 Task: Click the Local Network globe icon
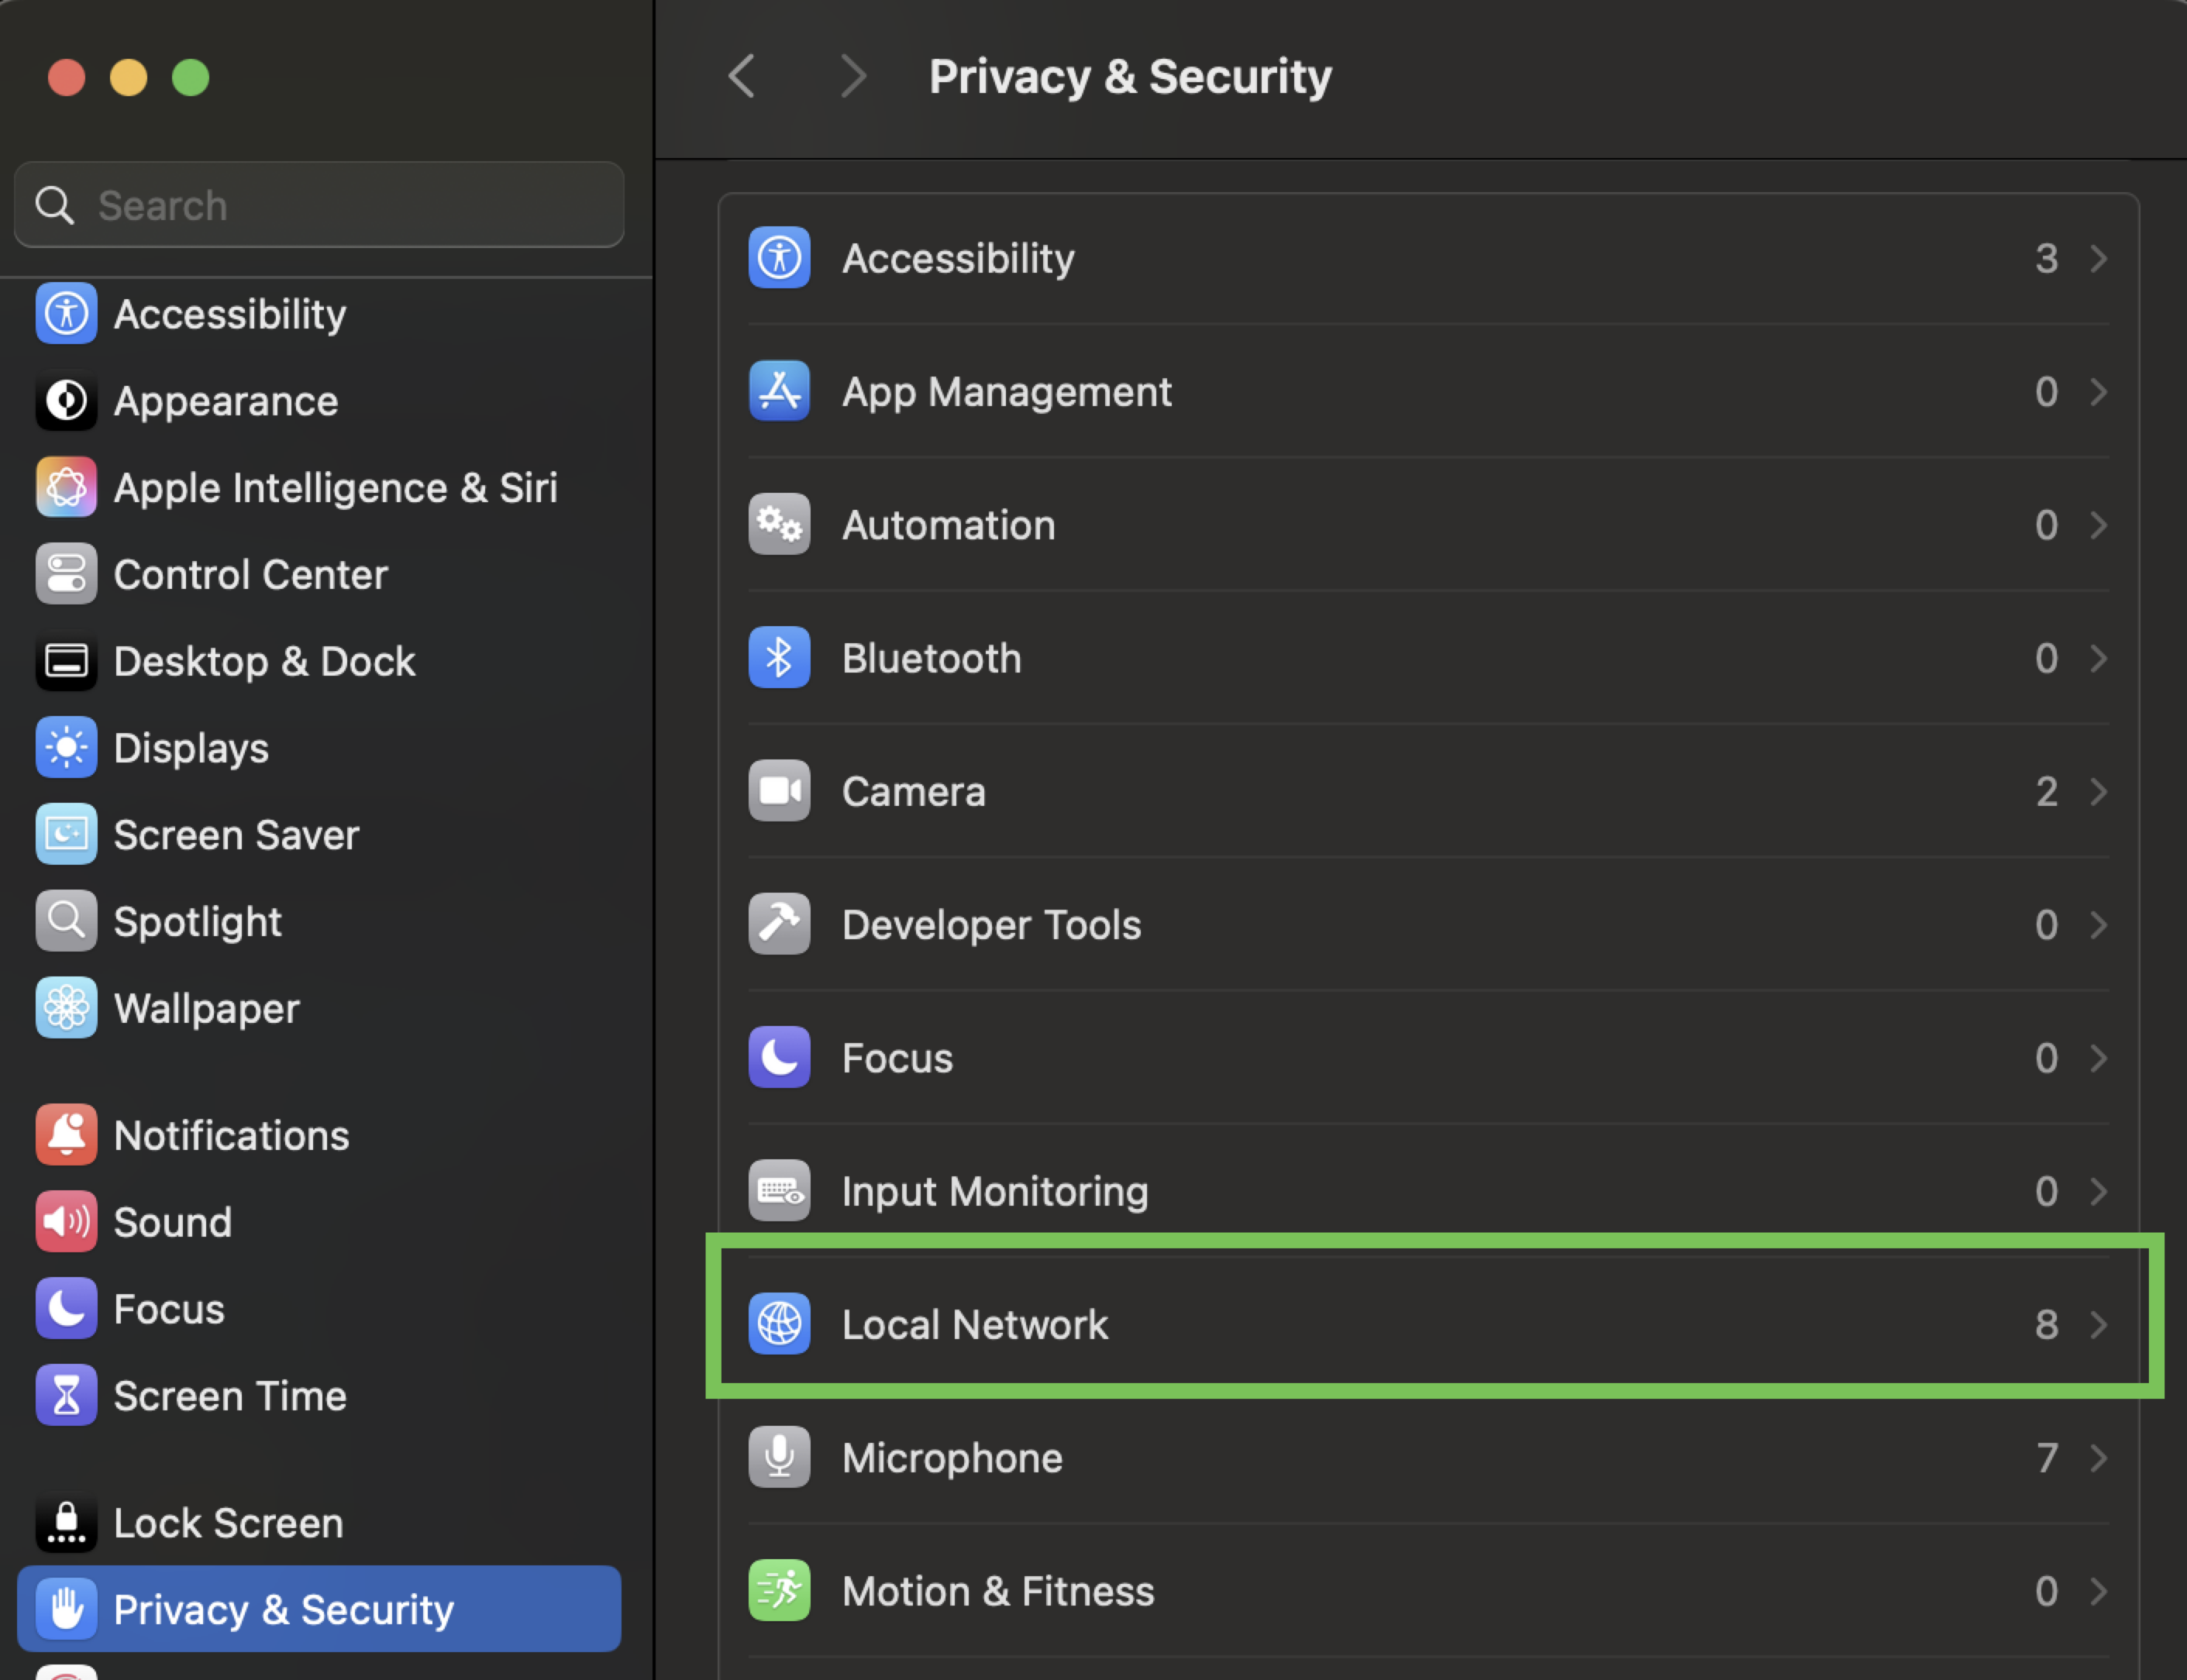point(779,1324)
